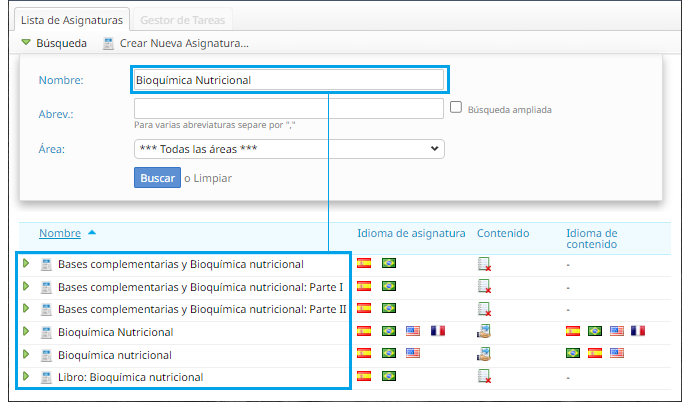
Task: Click the Limpiar link
Action: click(x=213, y=178)
